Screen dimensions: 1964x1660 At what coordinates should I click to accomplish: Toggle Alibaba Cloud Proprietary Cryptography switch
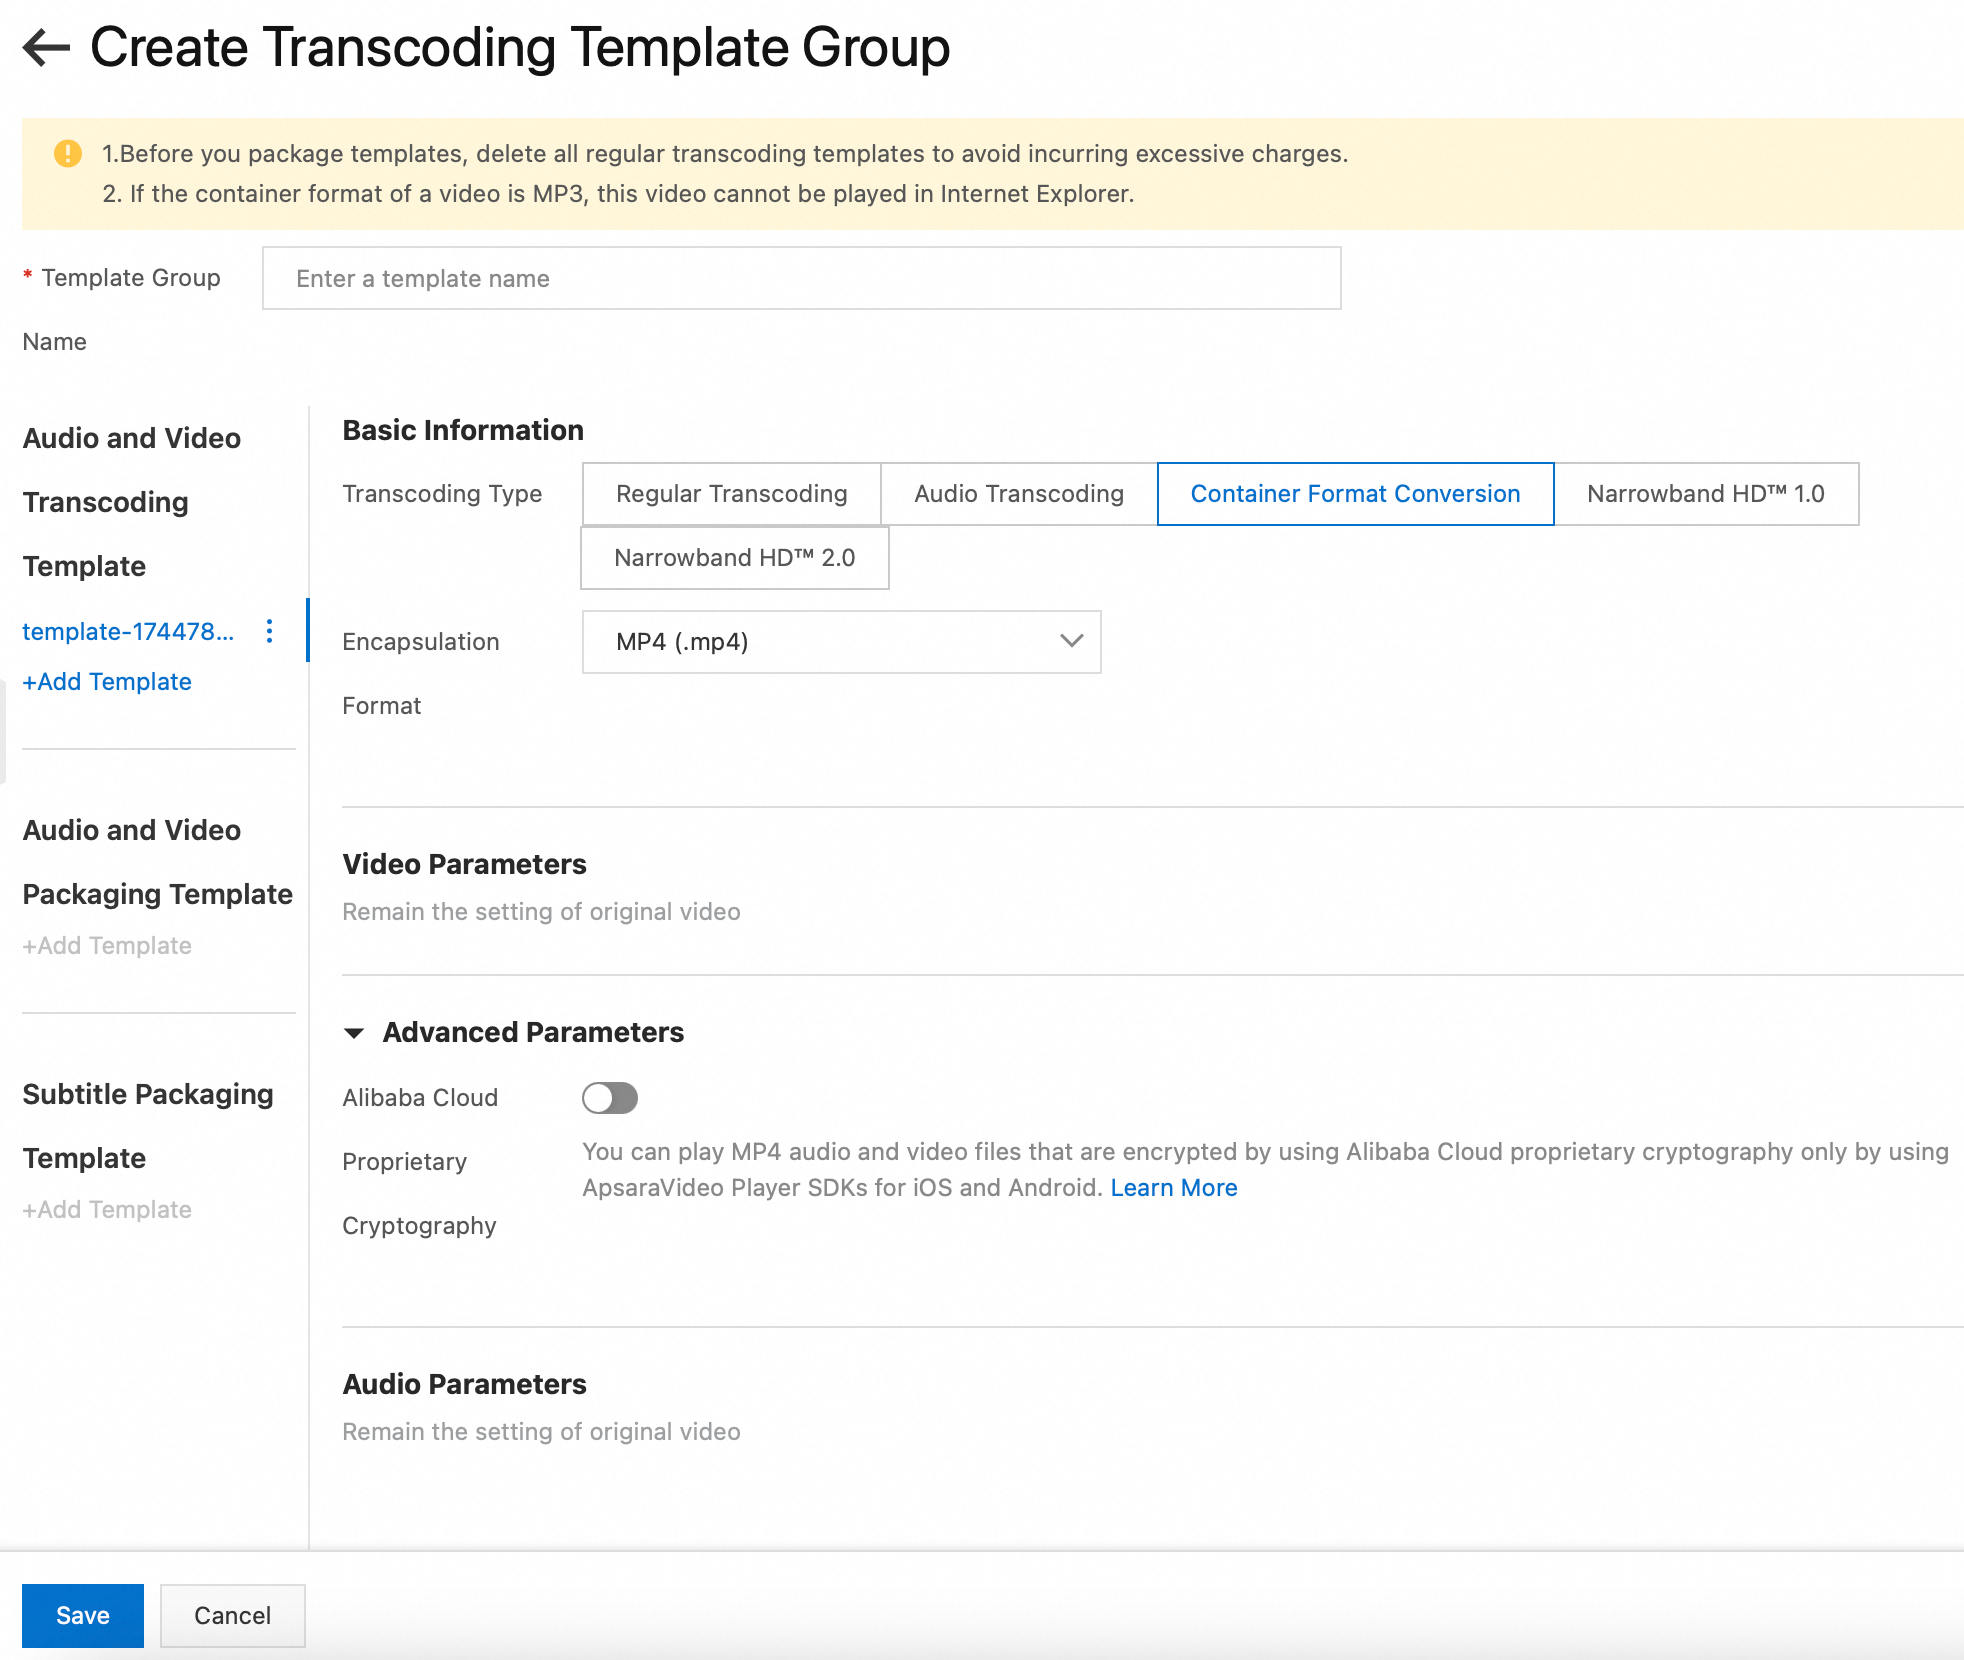[610, 1097]
